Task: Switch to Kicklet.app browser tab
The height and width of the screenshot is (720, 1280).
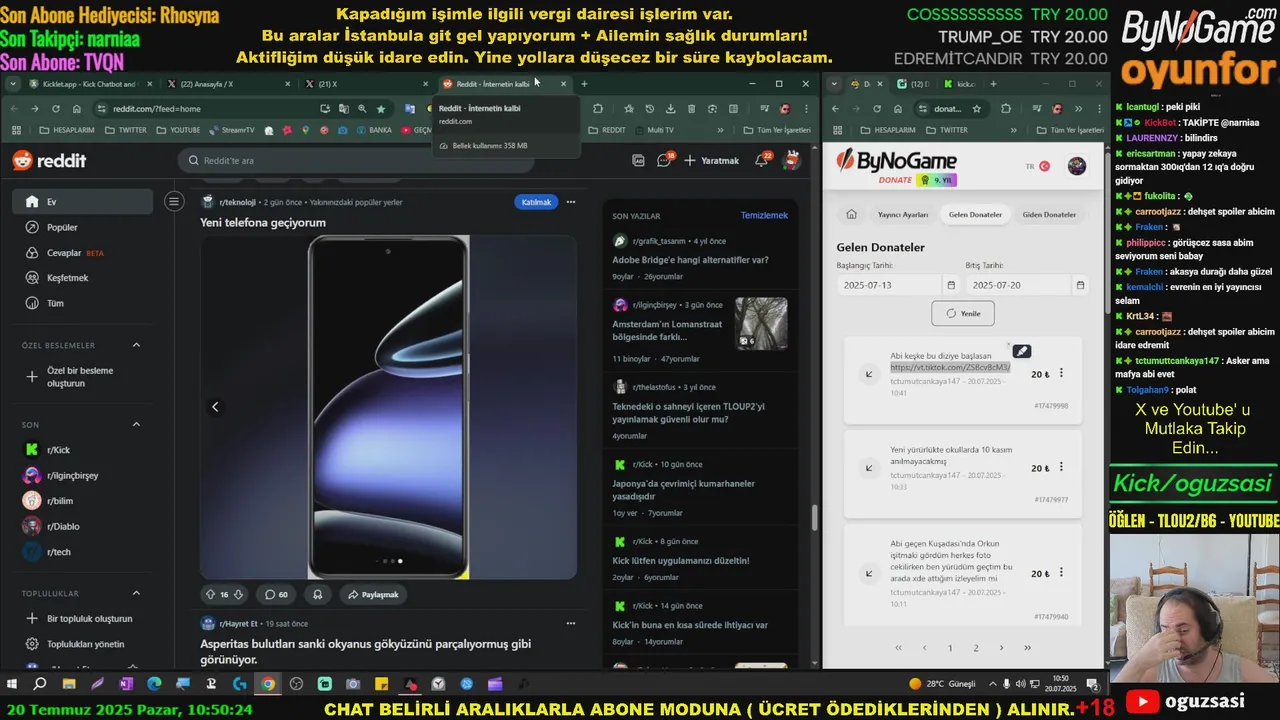Action: pyautogui.click(x=88, y=84)
